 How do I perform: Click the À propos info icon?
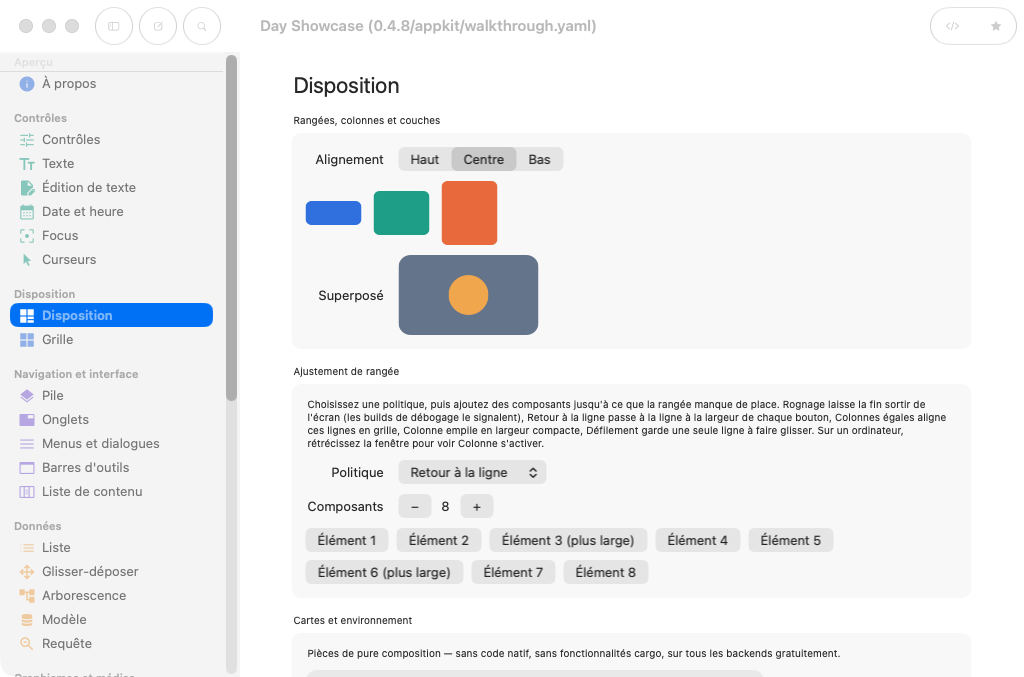pos(27,84)
